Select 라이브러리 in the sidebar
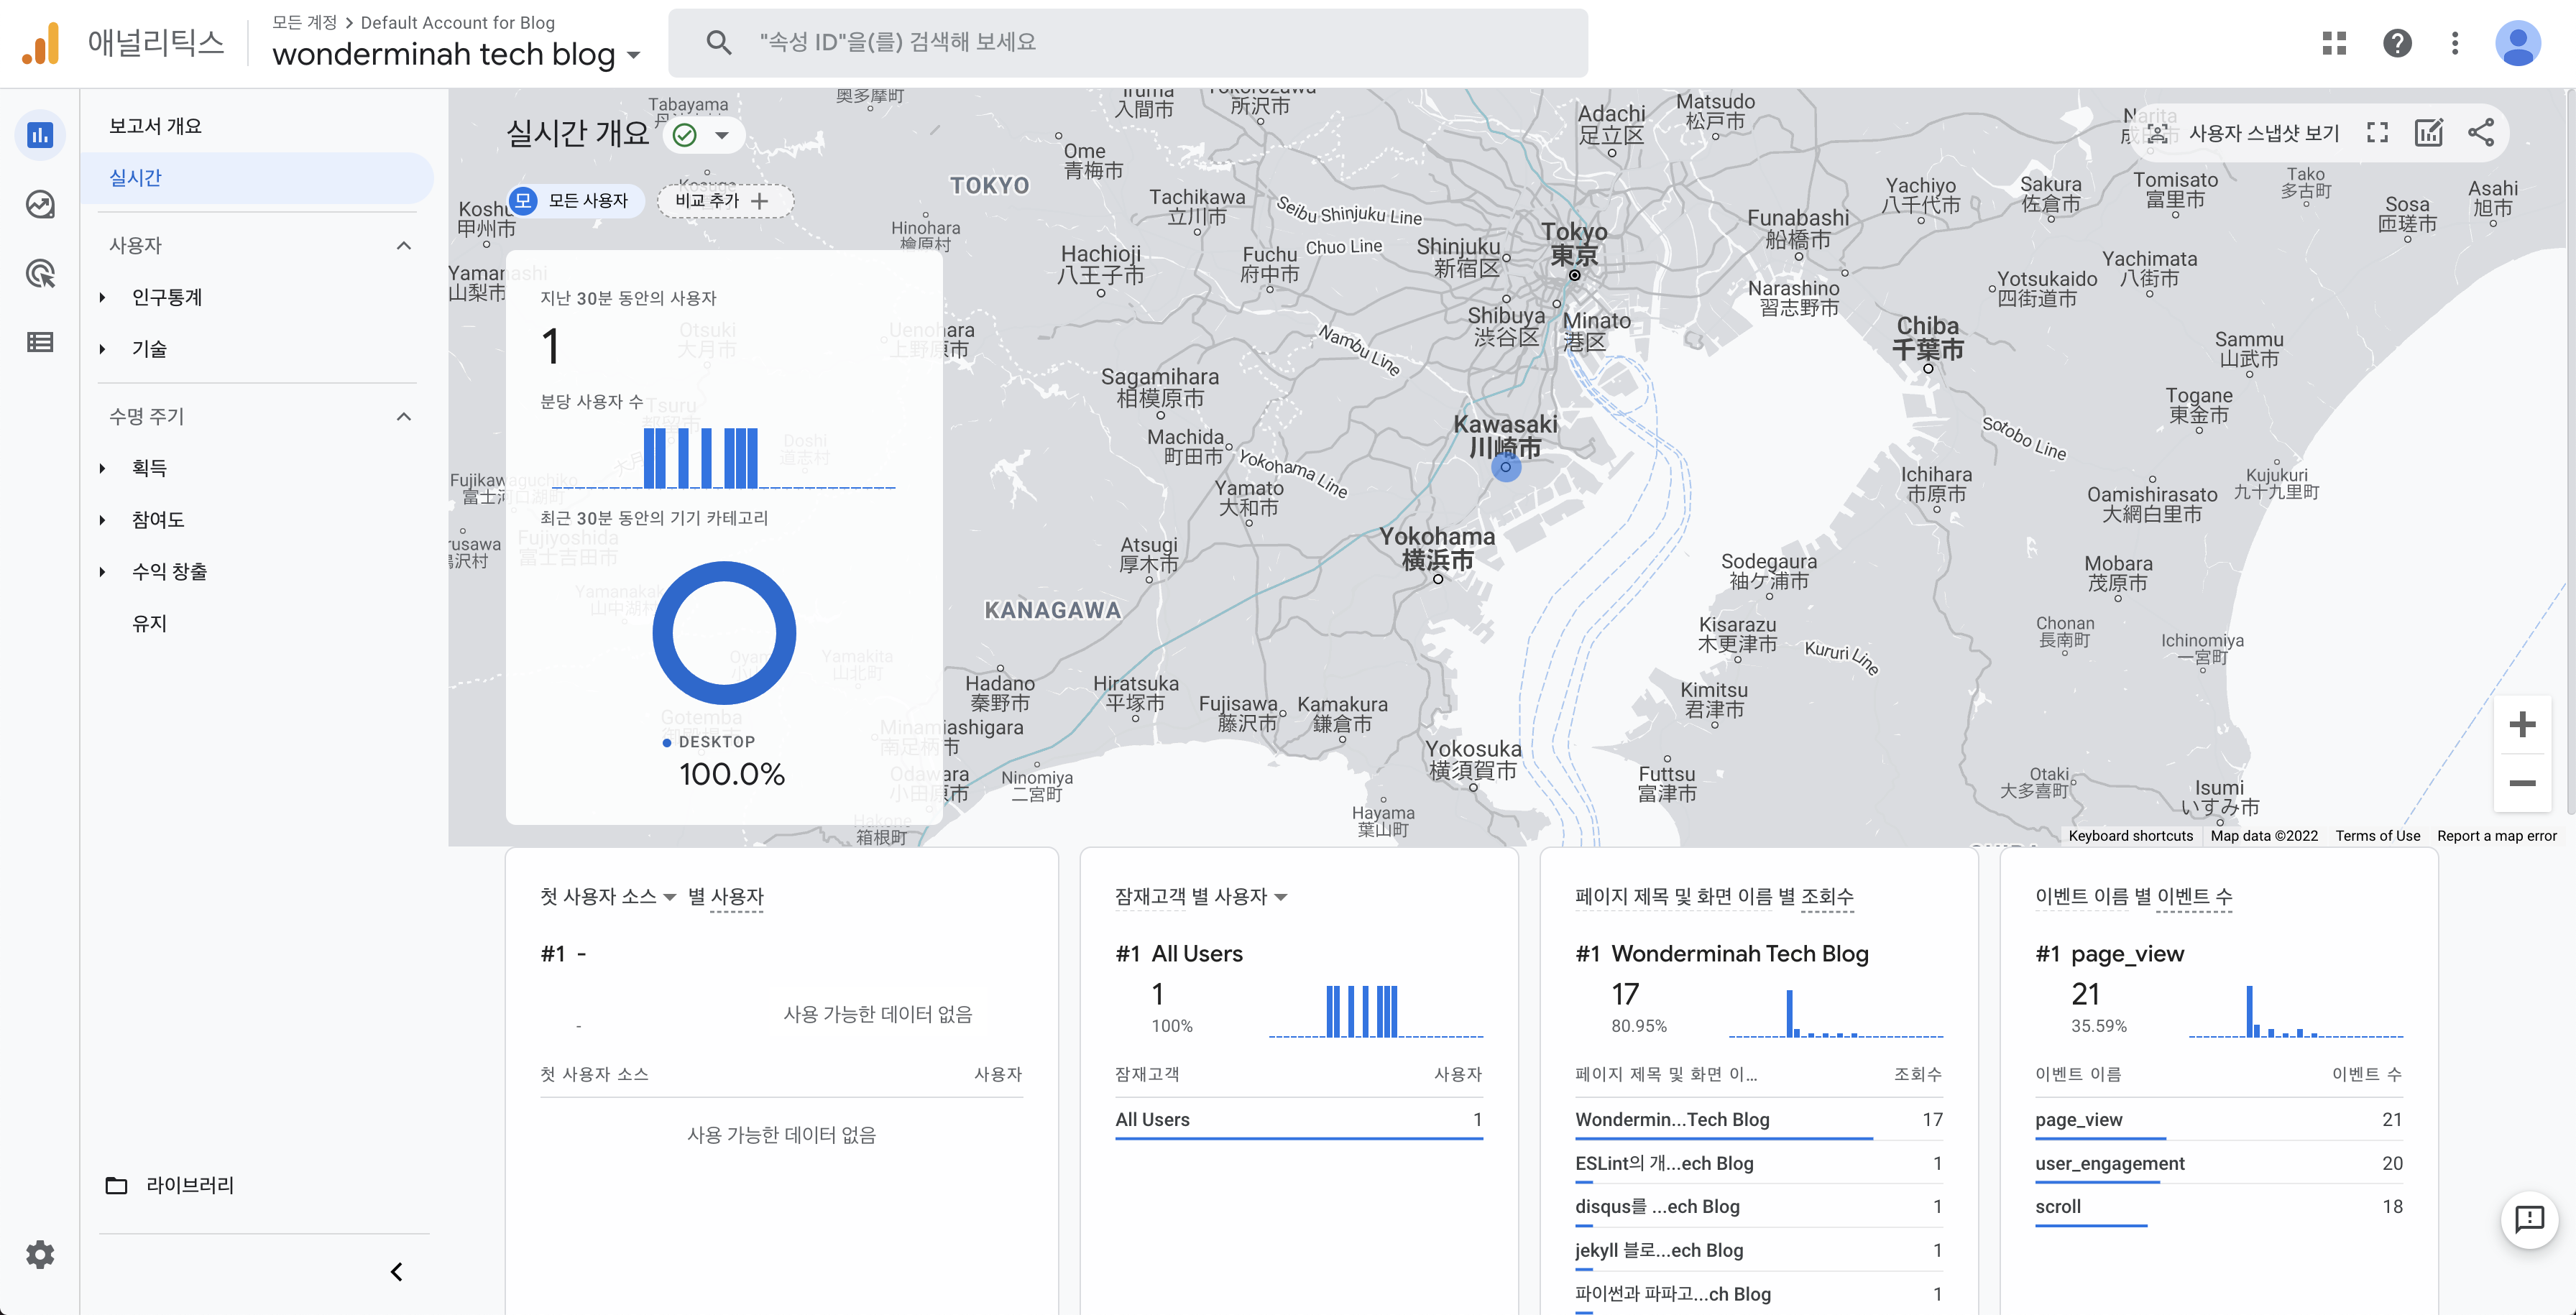Image resolution: width=2576 pixels, height=1315 pixels. coord(189,1185)
